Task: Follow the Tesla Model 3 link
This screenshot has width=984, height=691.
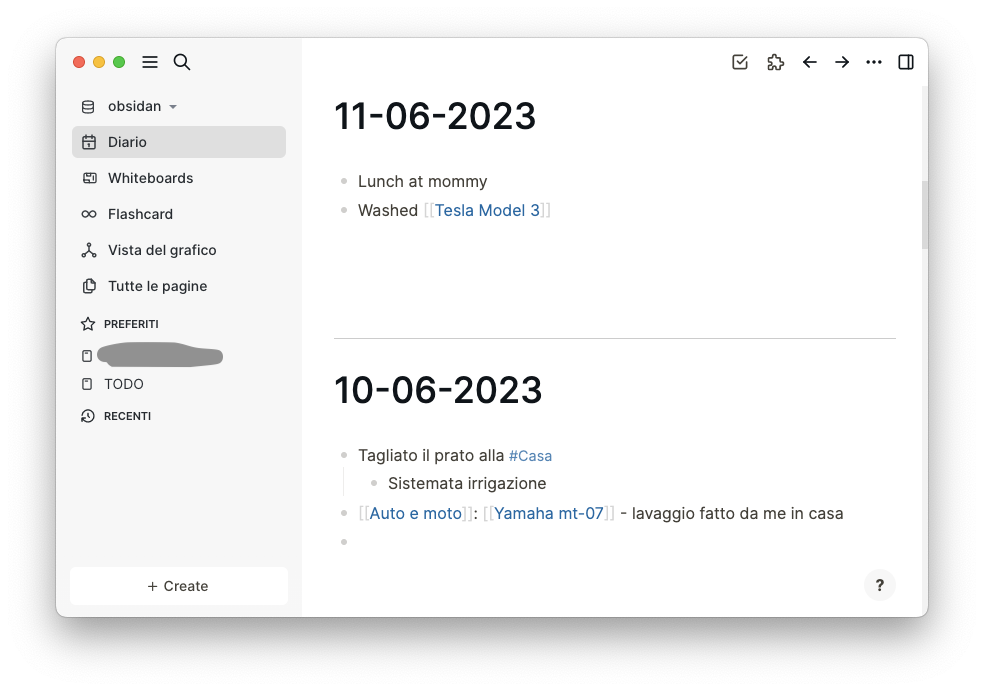Action: pos(487,210)
